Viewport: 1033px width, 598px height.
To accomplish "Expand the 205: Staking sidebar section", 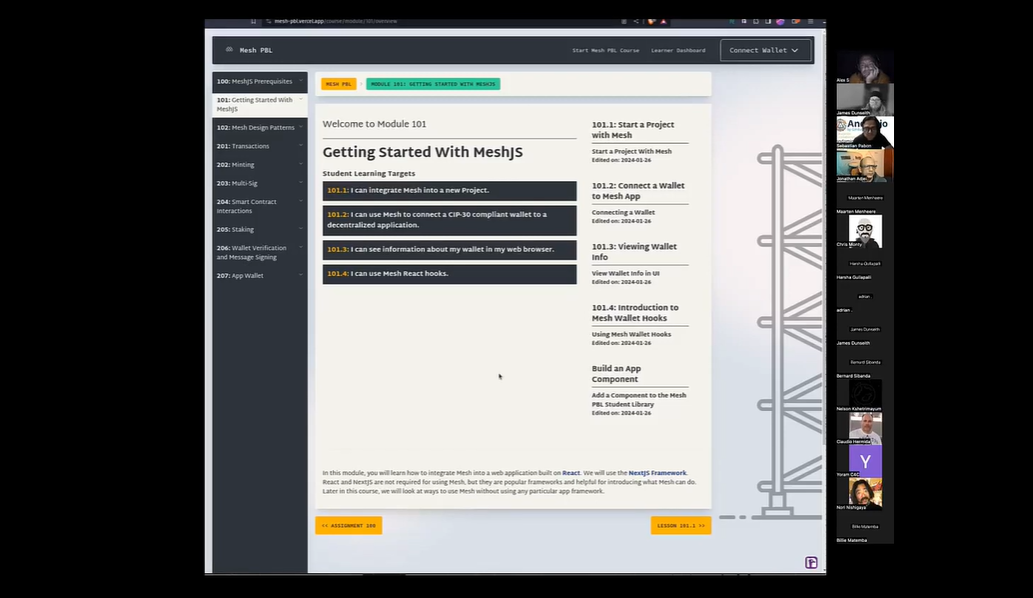I will click(x=259, y=230).
